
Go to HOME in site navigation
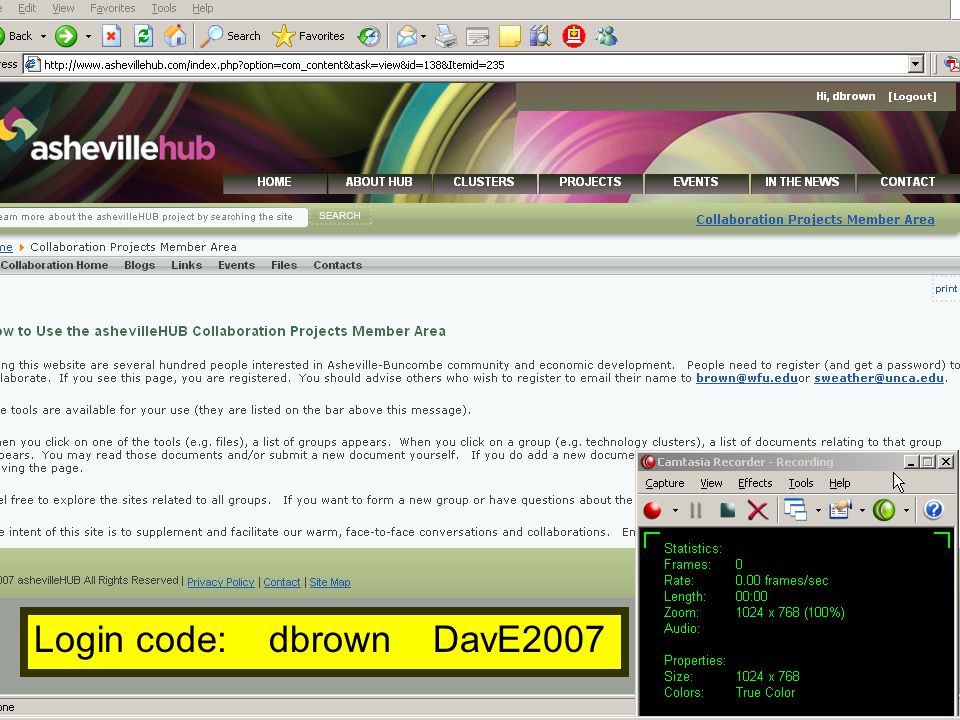(274, 182)
